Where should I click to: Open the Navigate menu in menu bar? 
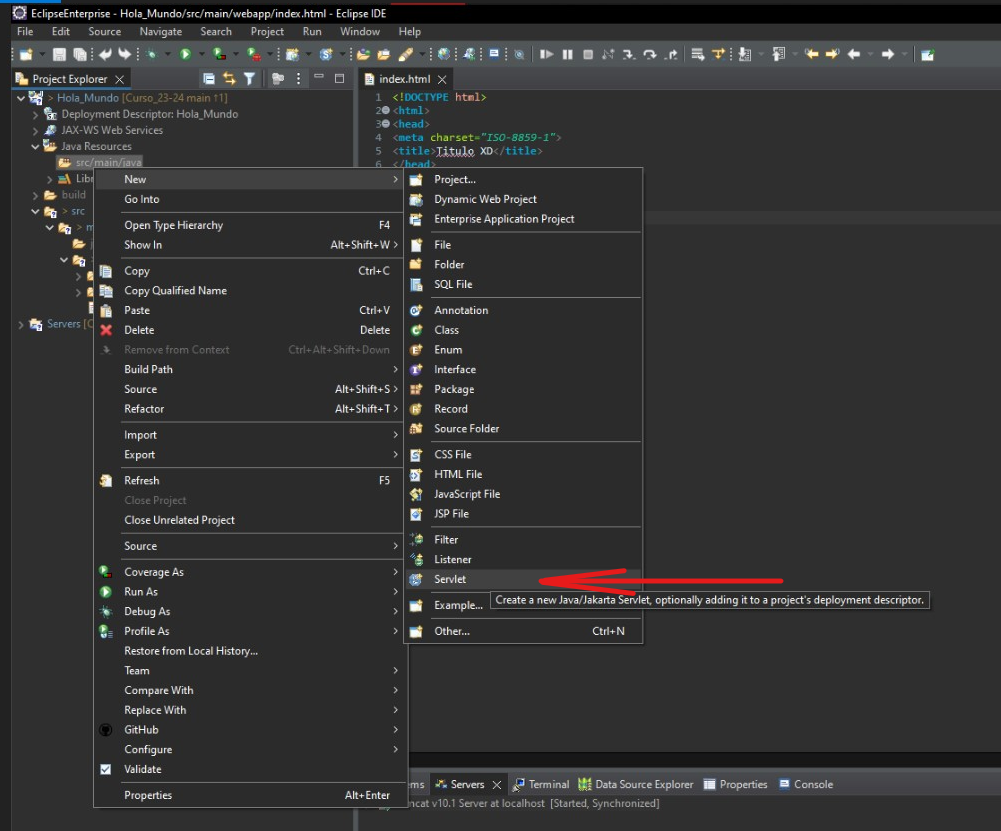pos(160,31)
